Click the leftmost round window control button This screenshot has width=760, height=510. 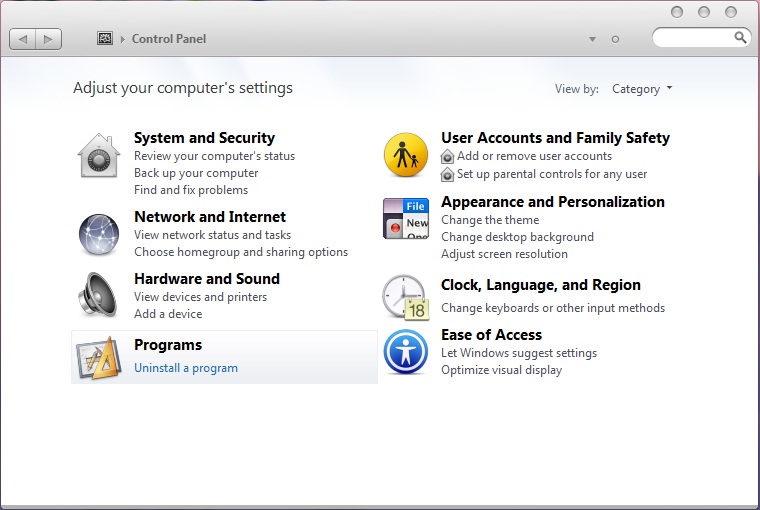coord(677,12)
